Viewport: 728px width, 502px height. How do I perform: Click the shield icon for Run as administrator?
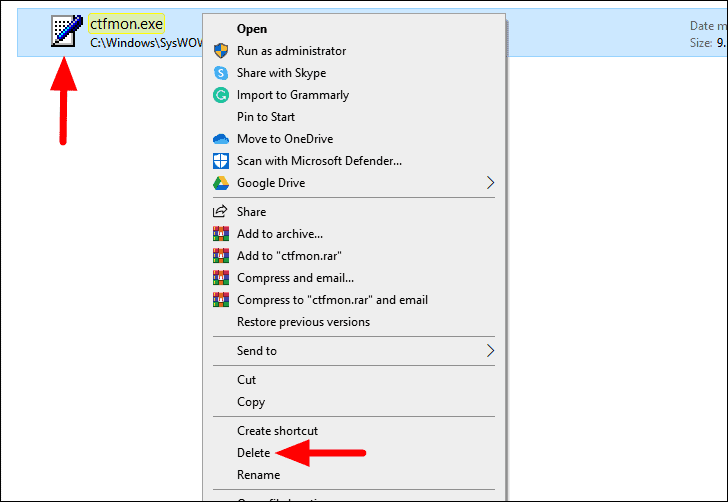(221, 51)
